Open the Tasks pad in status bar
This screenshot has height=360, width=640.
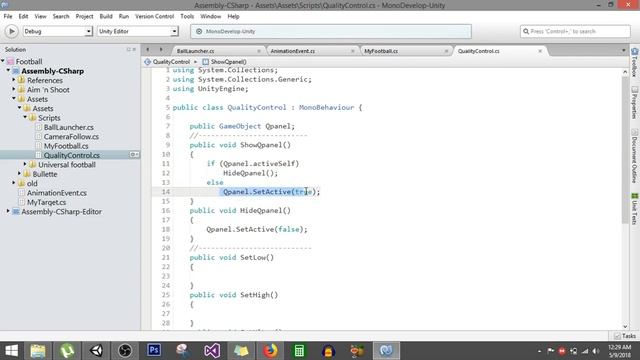tap(625, 336)
